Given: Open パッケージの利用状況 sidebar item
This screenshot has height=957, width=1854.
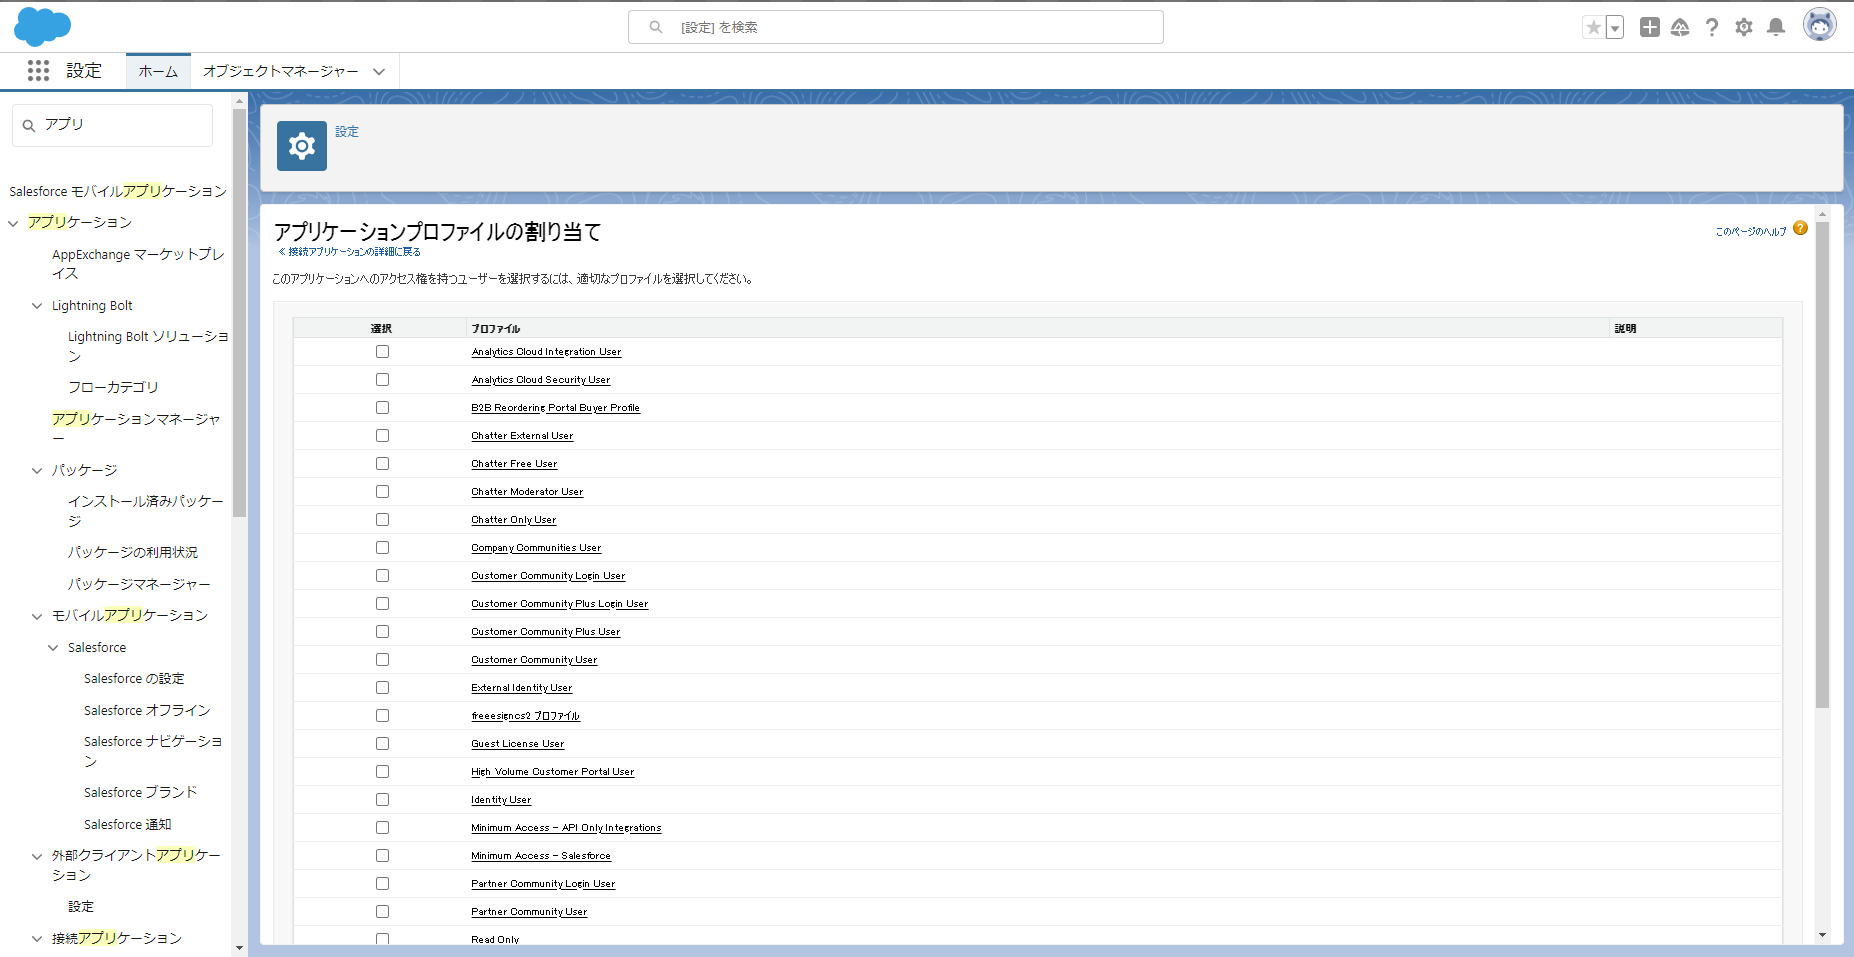Looking at the screenshot, I should coord(133,552).
